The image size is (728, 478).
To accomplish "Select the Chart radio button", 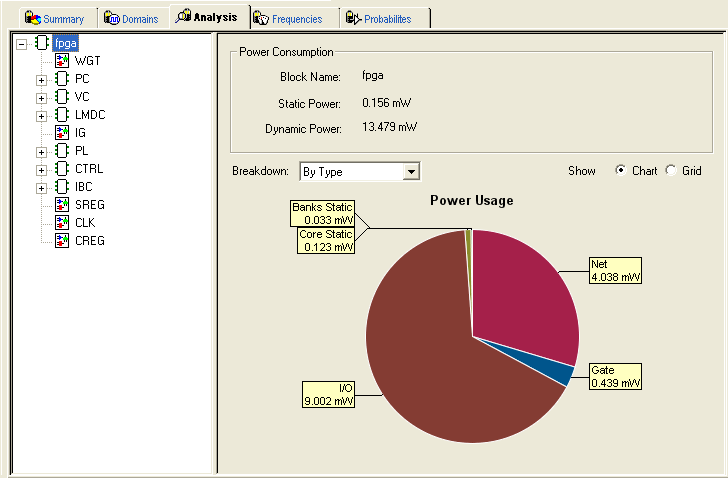I will click(621, 171).
